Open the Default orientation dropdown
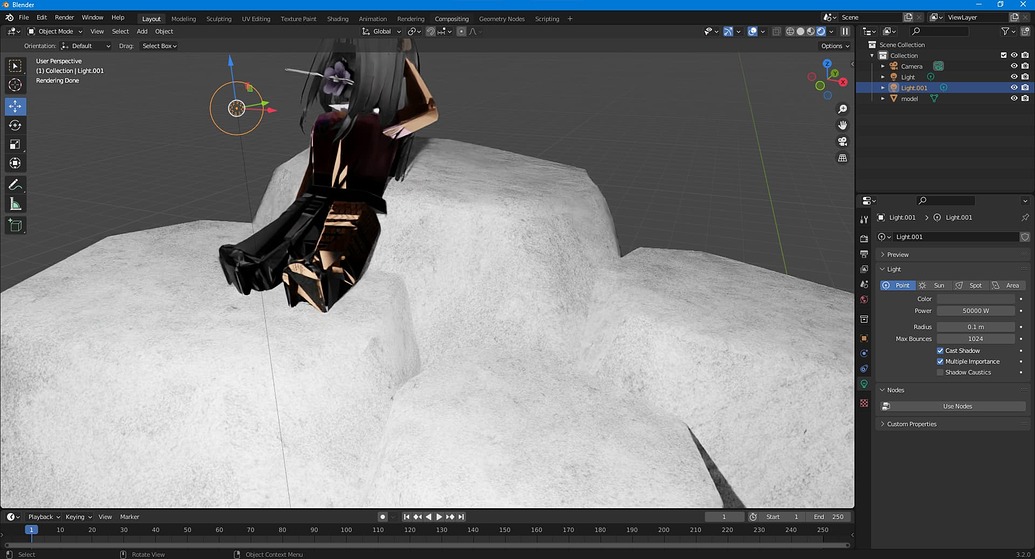Screen dimensions: 1035x559 (x=86, y=46)
